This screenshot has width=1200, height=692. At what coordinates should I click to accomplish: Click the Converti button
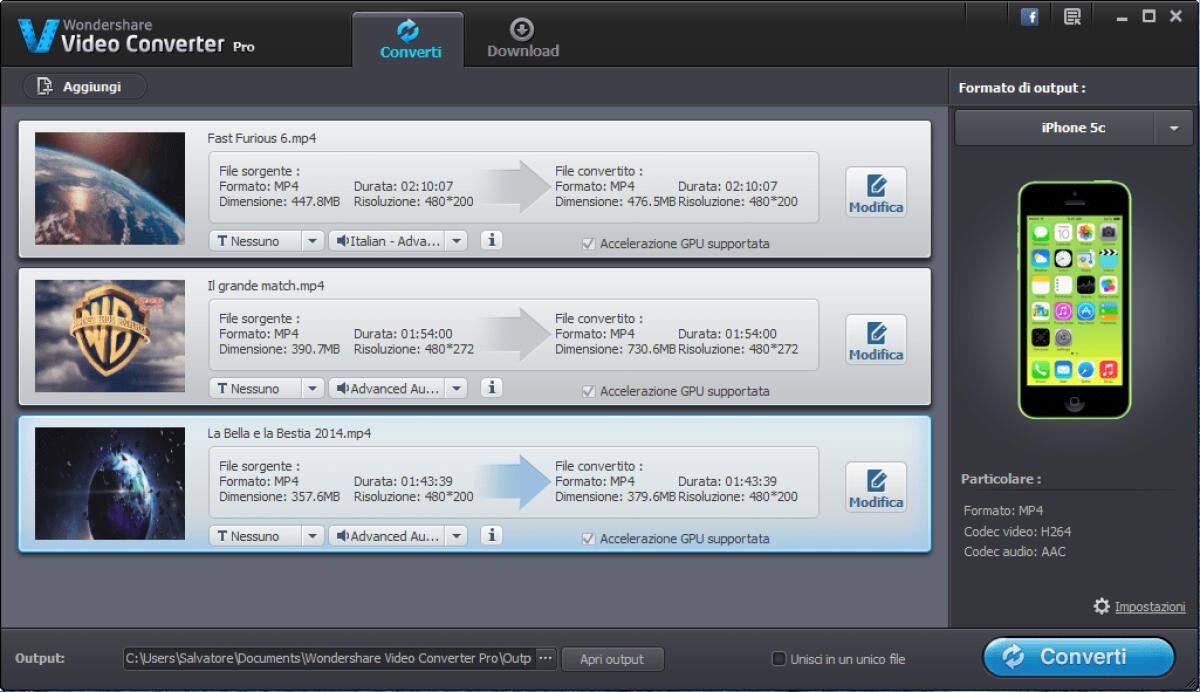1079,657
